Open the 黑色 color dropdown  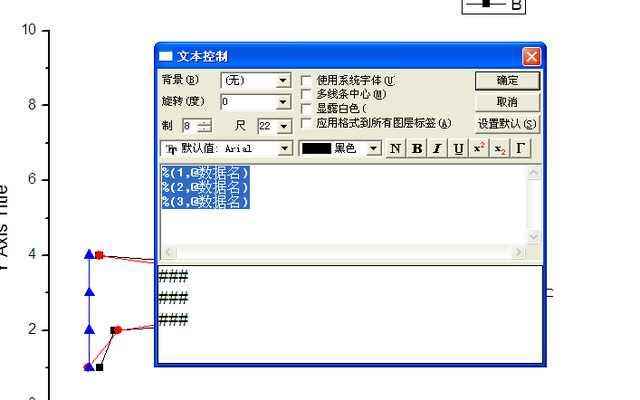[x=373, y=149]
